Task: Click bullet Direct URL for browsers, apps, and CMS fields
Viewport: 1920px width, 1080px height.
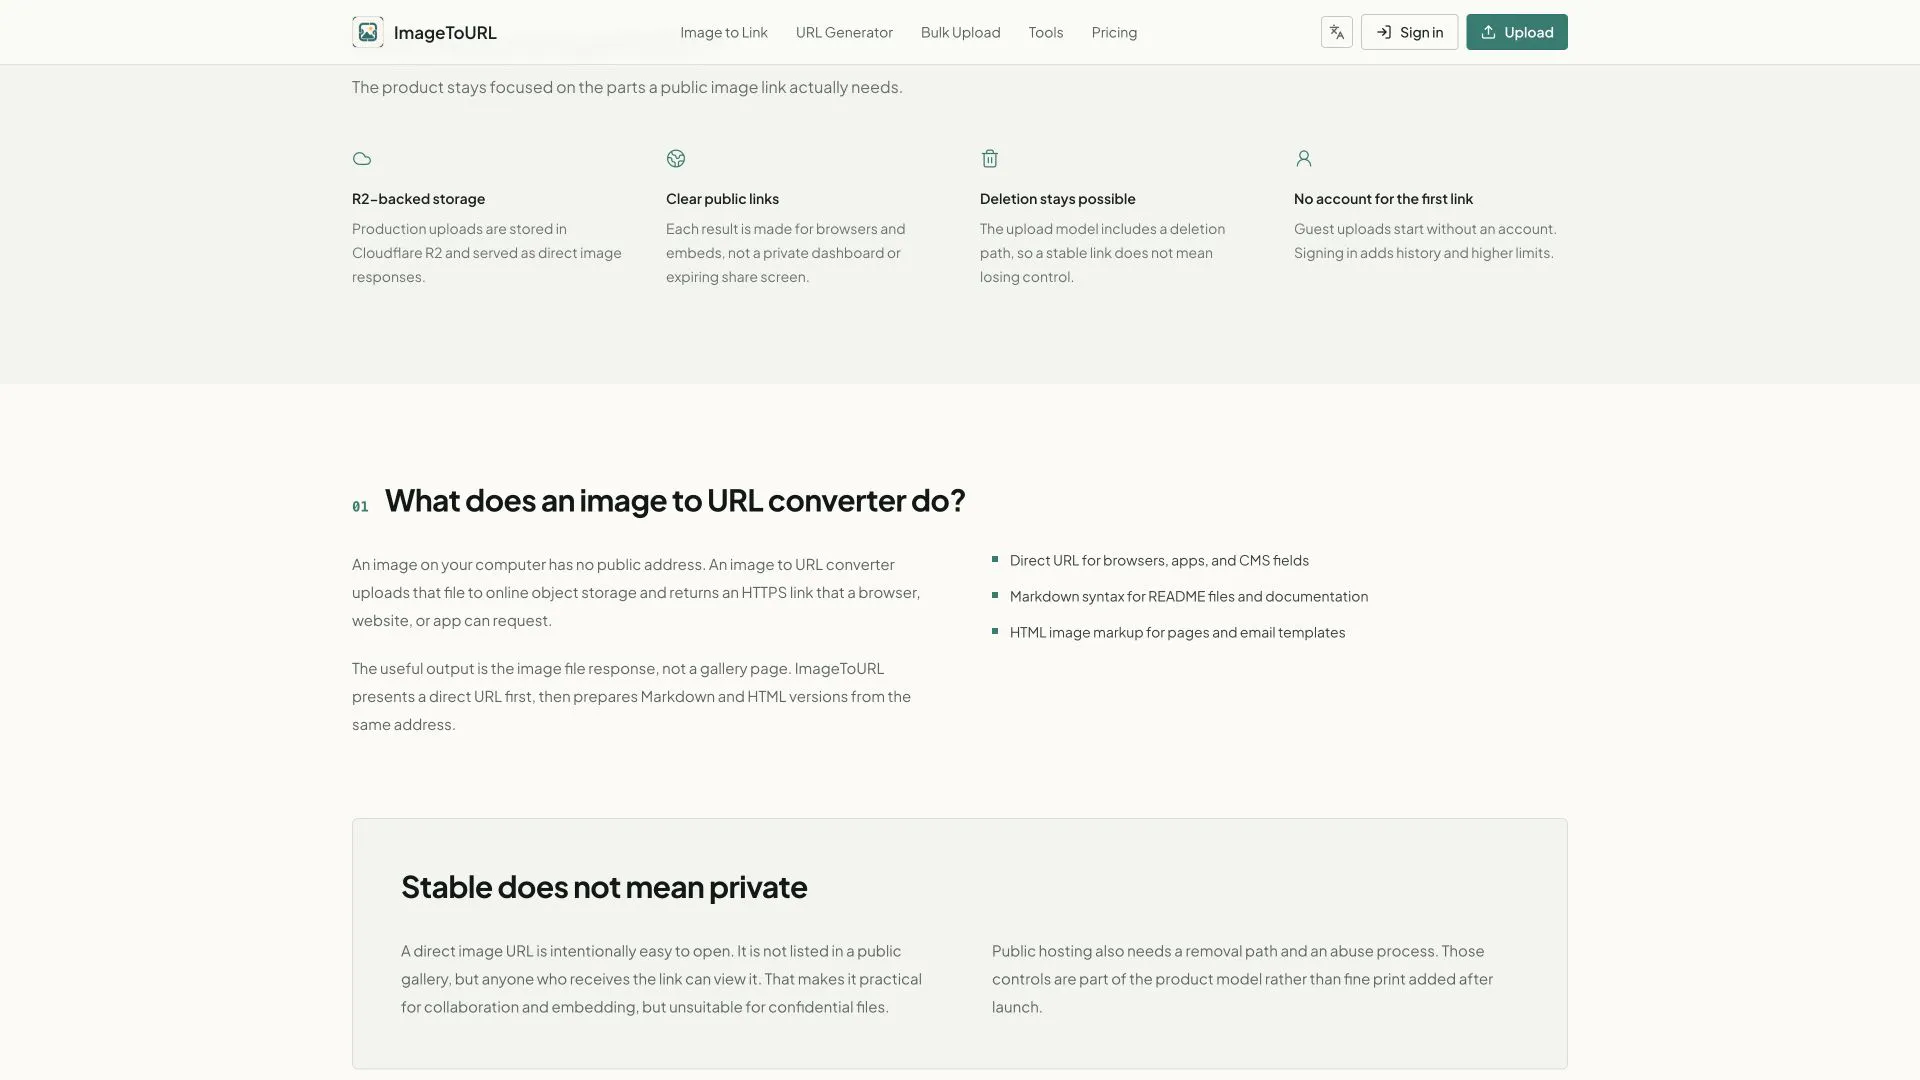Action: (1159, 560)
